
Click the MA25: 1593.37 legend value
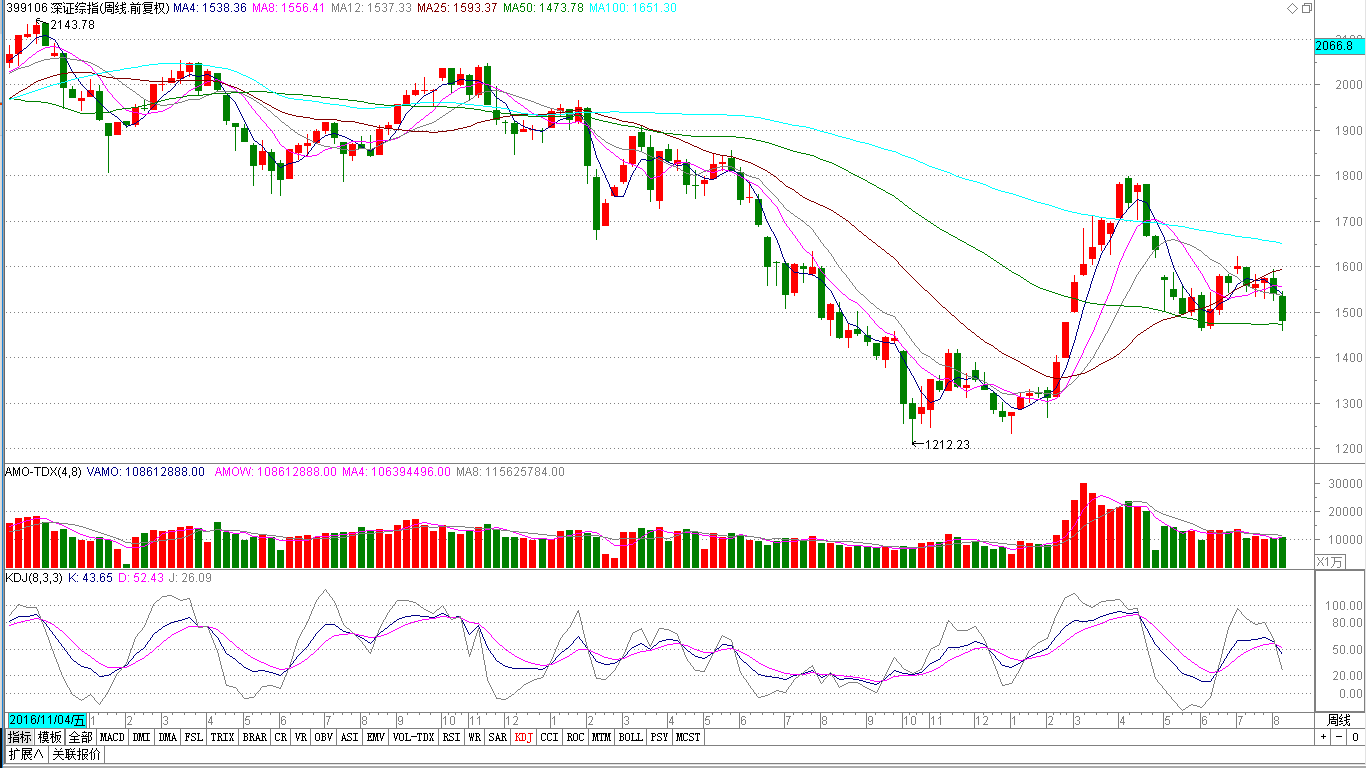pyautogui.click(x=457, y=8)
